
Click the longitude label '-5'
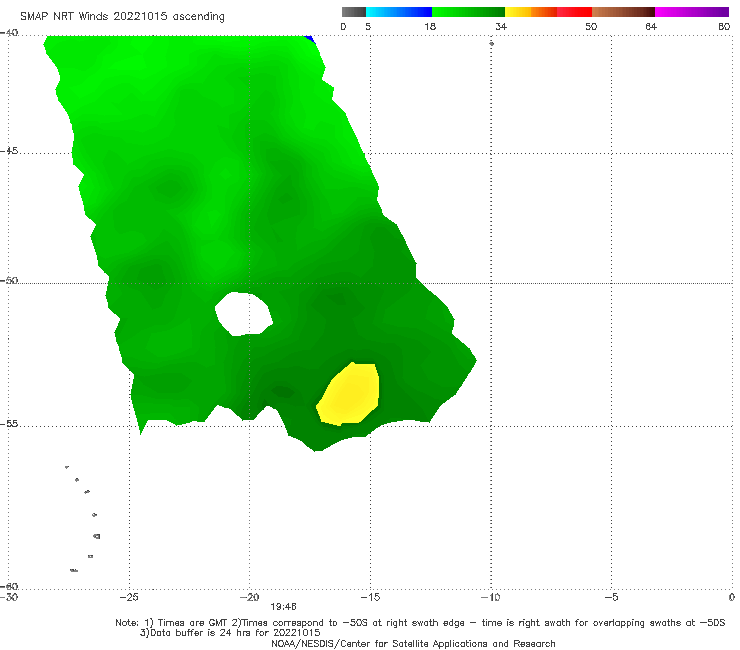tap(611, 597)
